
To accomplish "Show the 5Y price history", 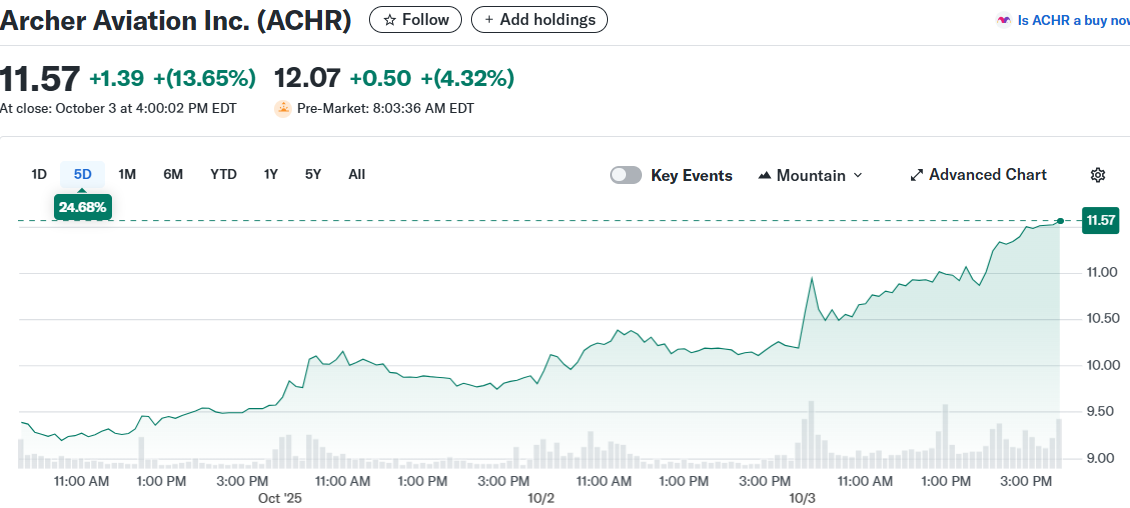I will point(313,174).
